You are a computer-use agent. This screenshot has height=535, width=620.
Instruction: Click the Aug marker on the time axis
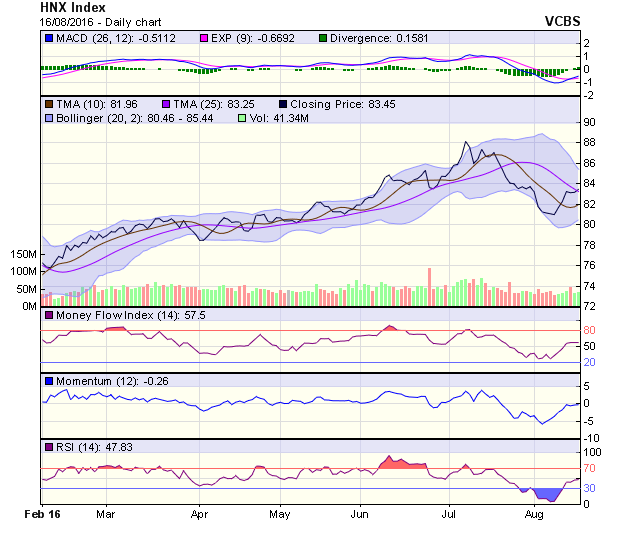[533, 515]
